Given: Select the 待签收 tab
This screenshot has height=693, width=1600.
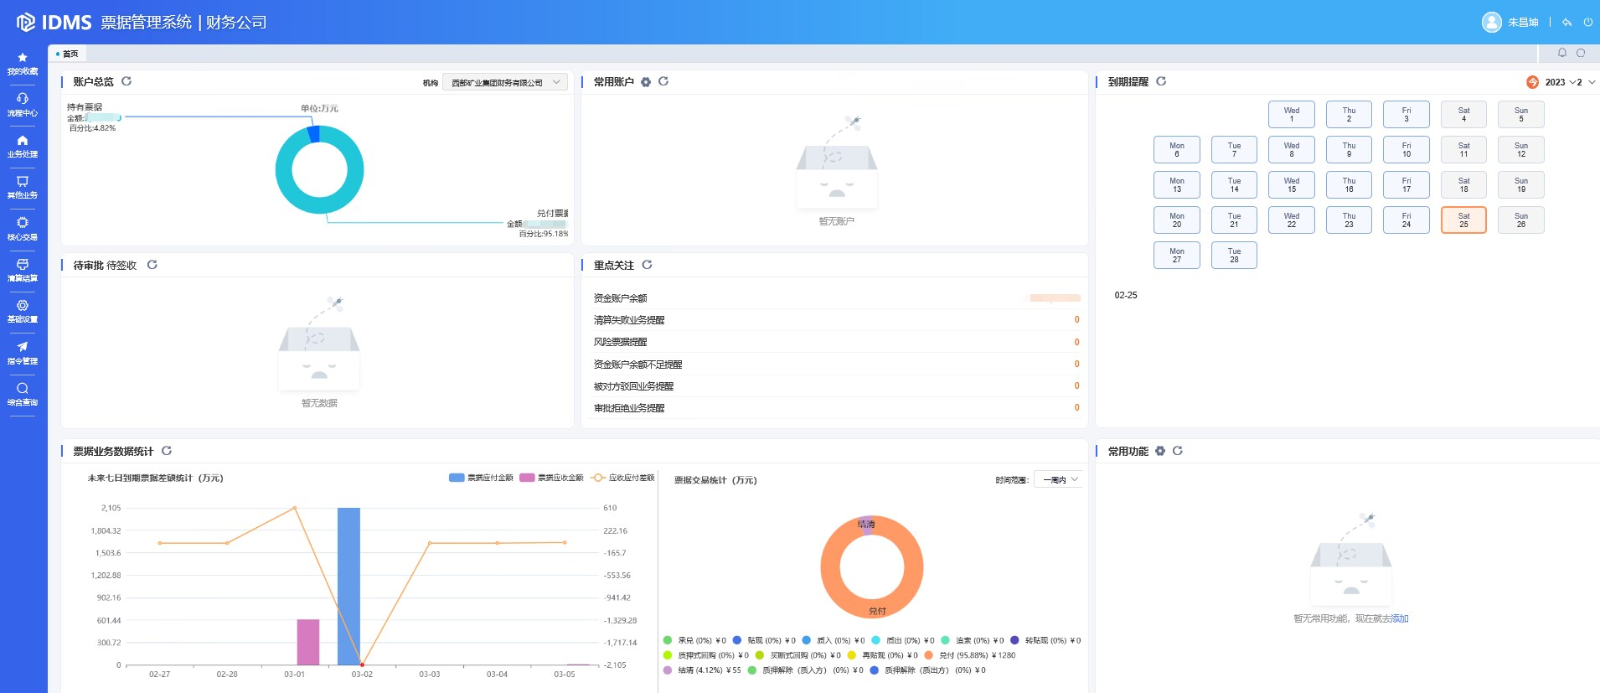Looking at the screenshot, I should (121, 266).
